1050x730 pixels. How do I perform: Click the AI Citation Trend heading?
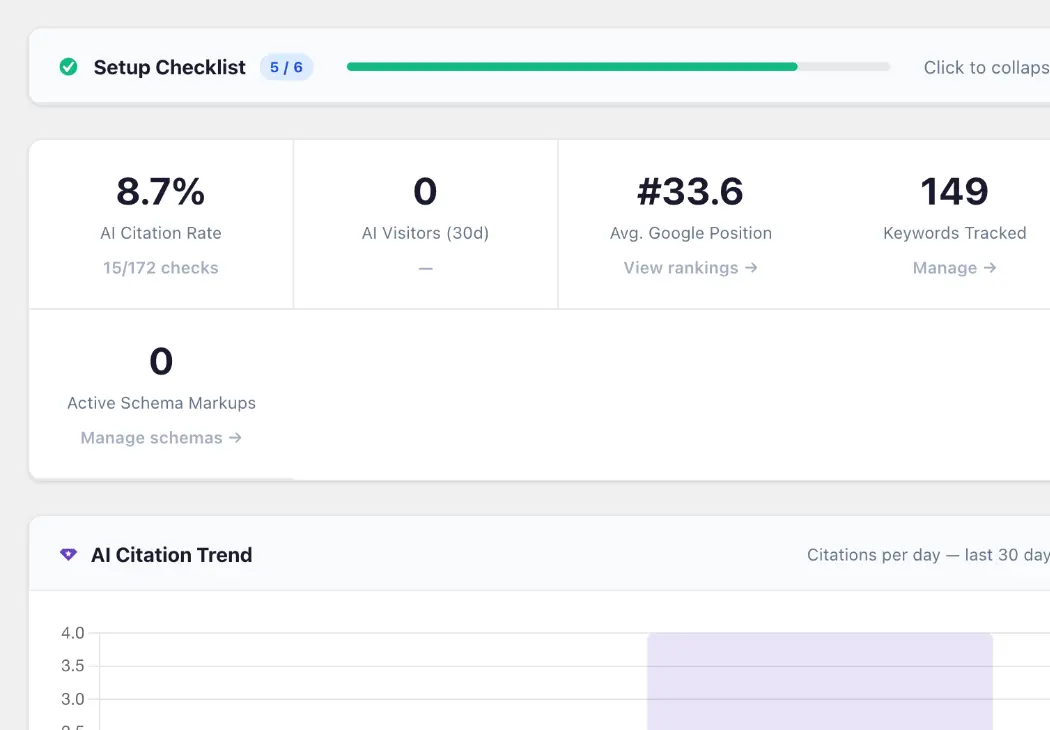tap(171, 555)
